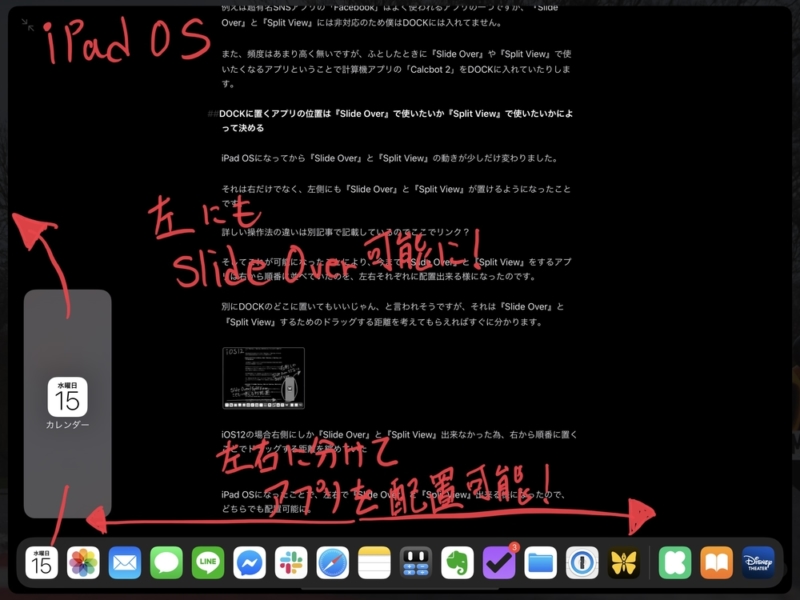Open the Files app folder icon

click(x=540, y=563)
